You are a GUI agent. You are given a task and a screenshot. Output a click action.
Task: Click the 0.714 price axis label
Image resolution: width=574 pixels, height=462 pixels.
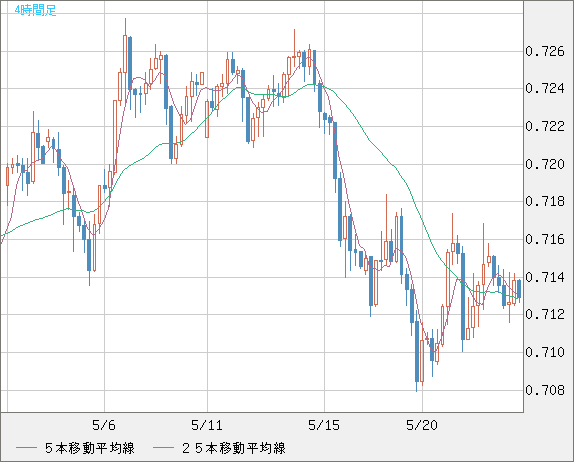(545, 277)
